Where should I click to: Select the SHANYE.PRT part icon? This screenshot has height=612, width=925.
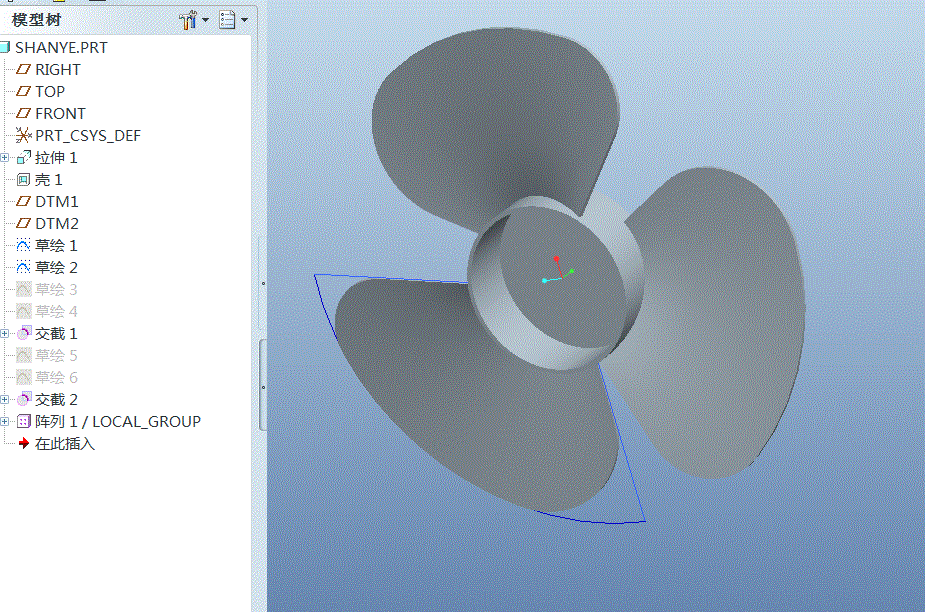5,47
